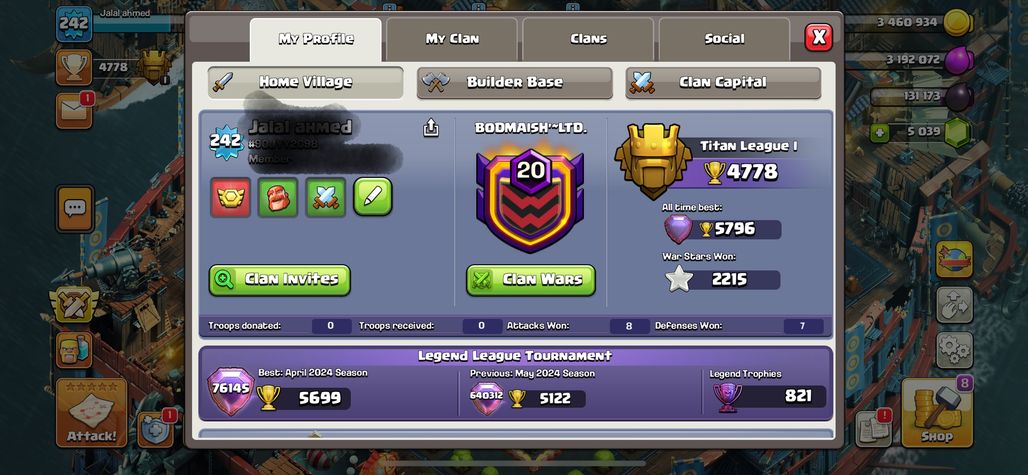Open the Clans tab
The image size is (1028, 475).
point(588,39)
